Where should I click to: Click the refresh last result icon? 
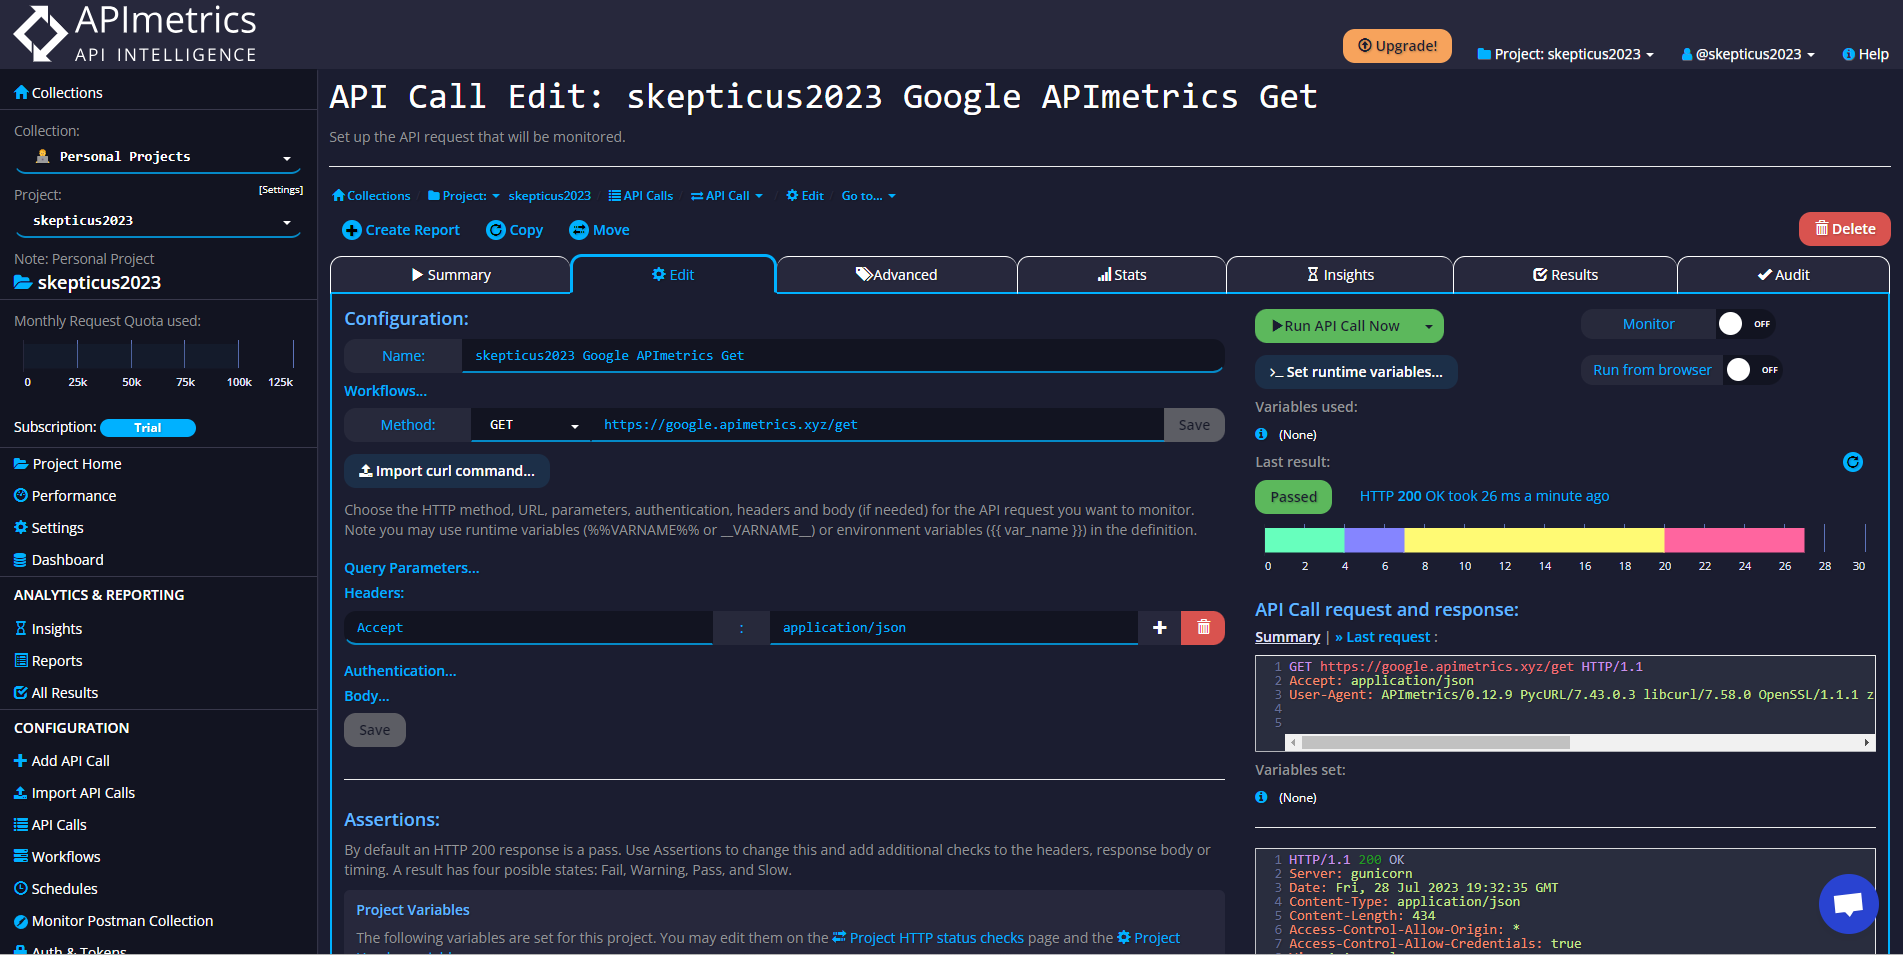pos(1852,462)
